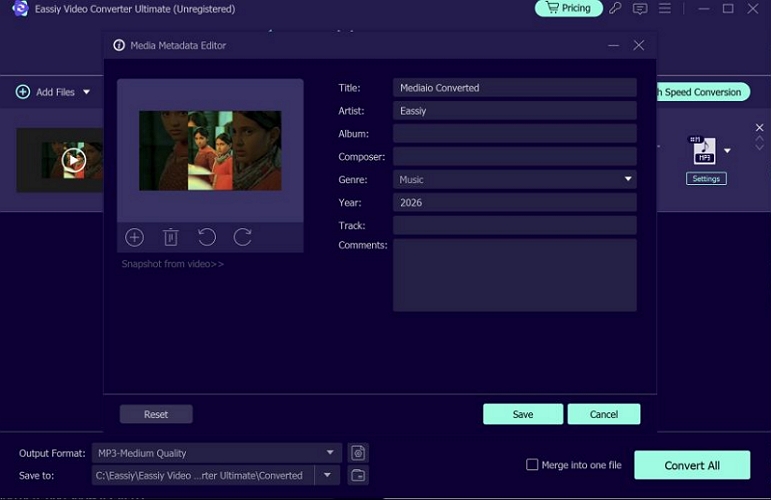Click into the Comments text area
The height and width of the screenshot is (500, 771).
514,275
